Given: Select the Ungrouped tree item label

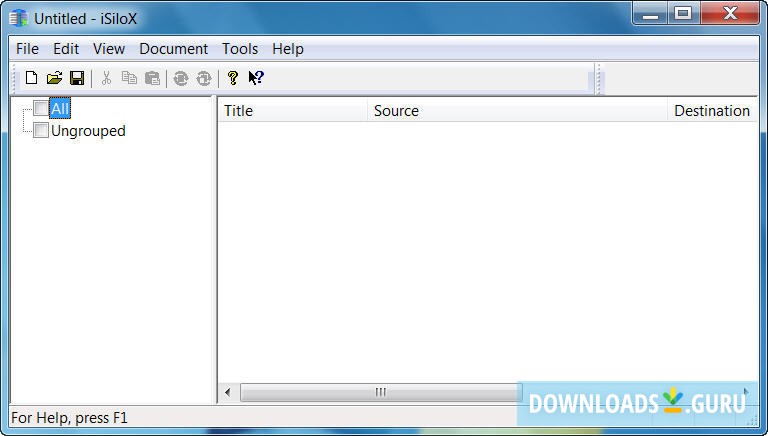Looking at the screenshot, I should (88, 131).
